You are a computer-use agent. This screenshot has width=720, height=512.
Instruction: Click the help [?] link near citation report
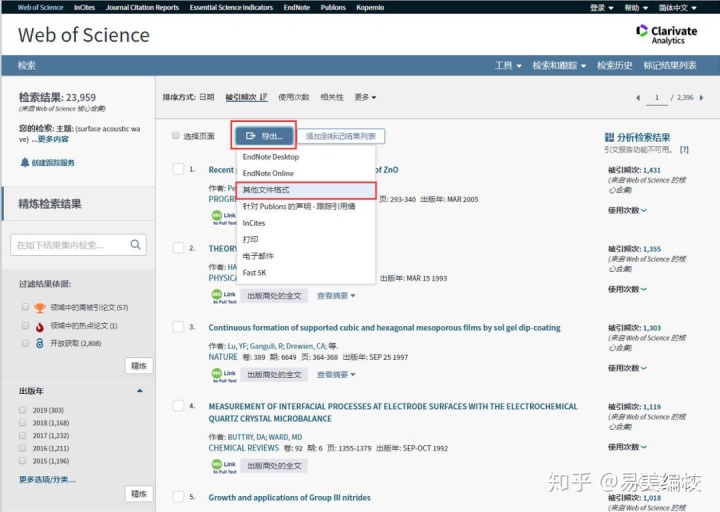[684, 150]
